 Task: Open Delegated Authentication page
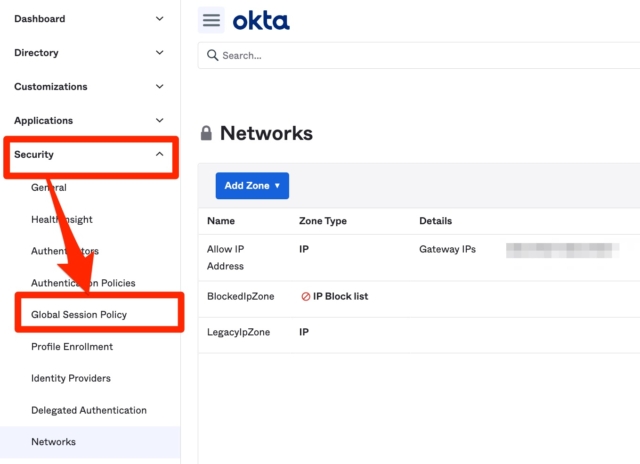coord(89,410)
